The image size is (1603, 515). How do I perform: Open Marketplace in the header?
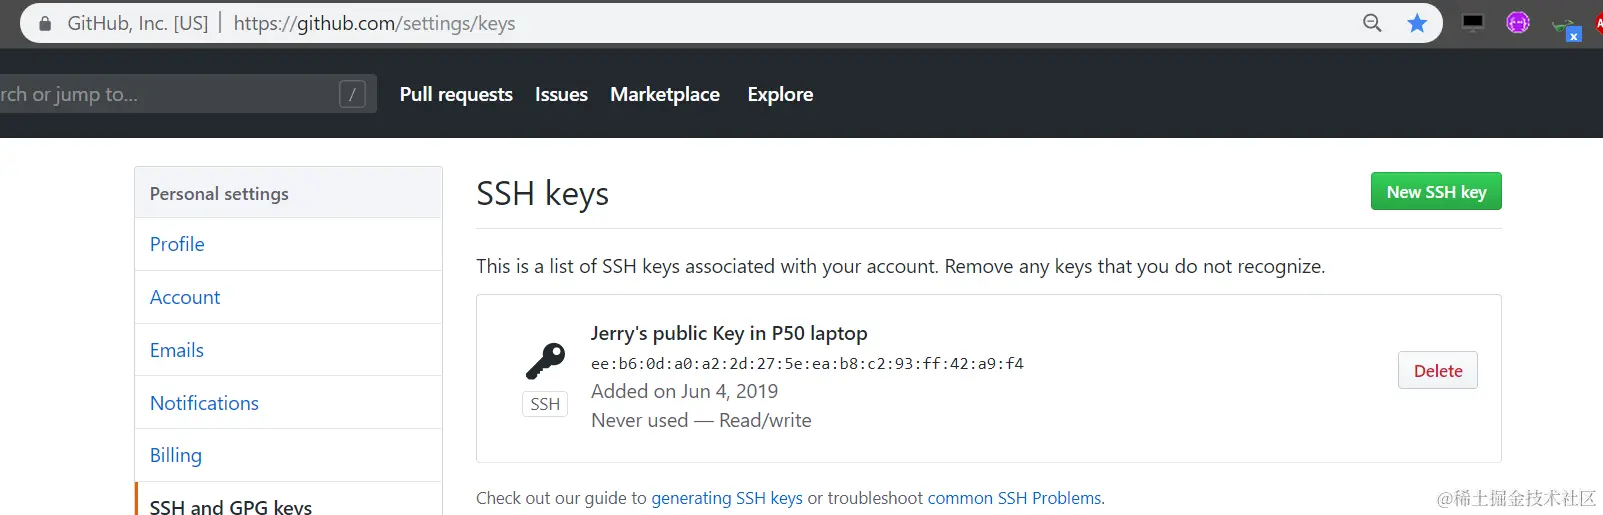pos(665,94)
